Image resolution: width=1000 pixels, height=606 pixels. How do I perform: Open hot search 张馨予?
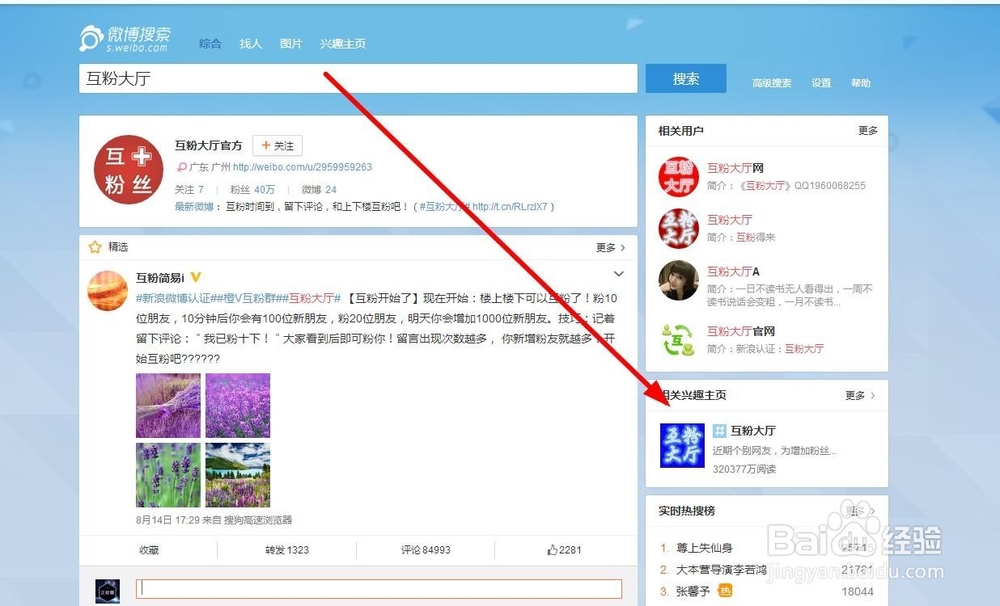693,591
